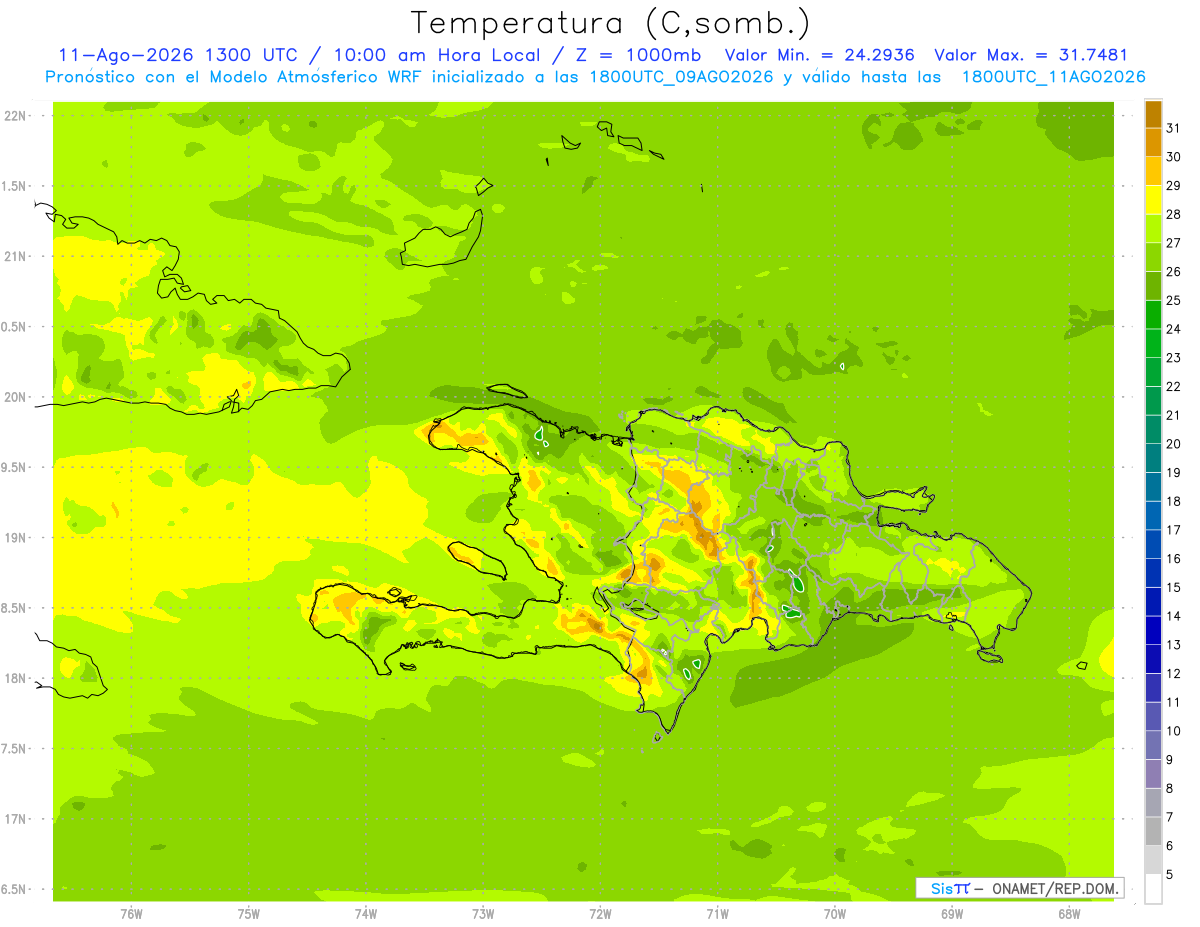Pick the gray swatch between legend 6 and 7
The width and height of the screenshot is (1200, 927).
coord(1153,831)
